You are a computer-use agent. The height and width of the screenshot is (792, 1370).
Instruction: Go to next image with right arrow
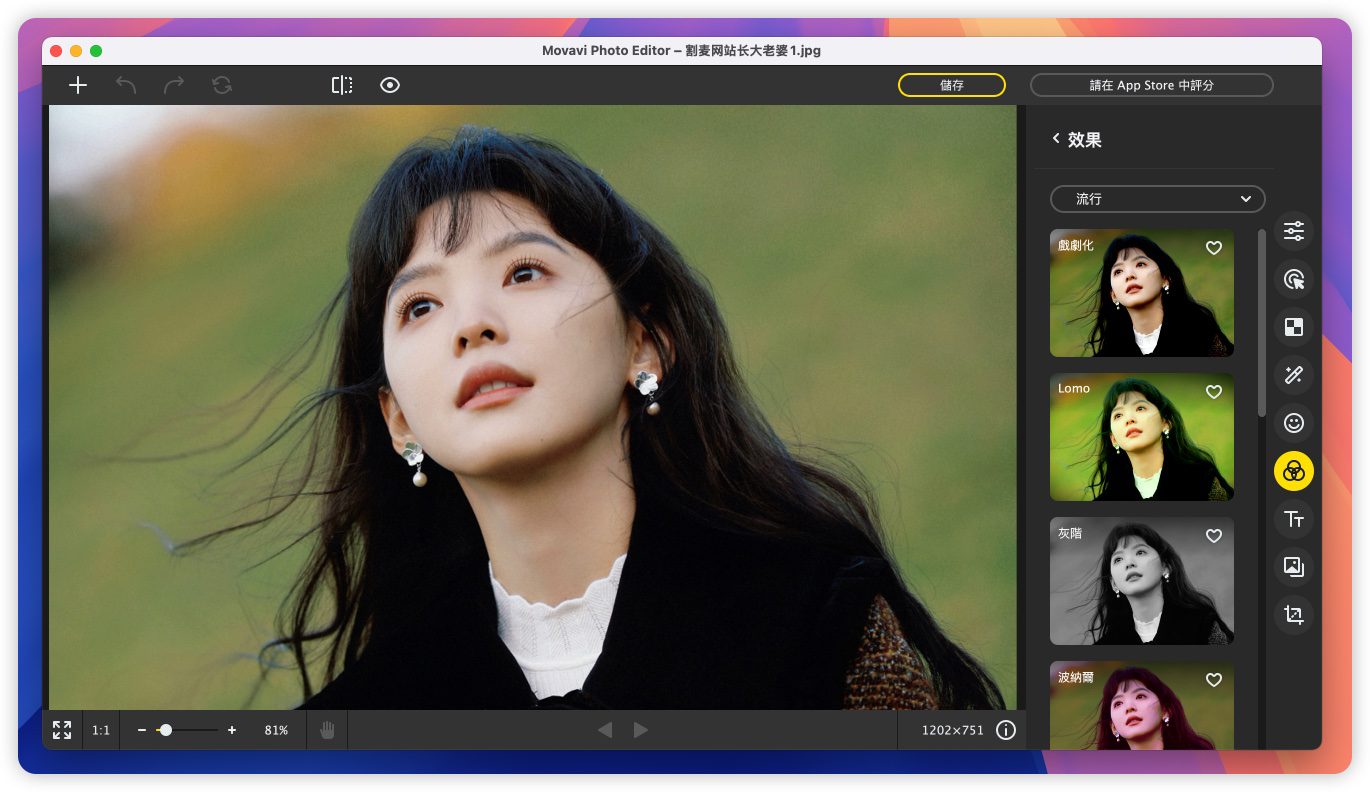coord(641,730)
